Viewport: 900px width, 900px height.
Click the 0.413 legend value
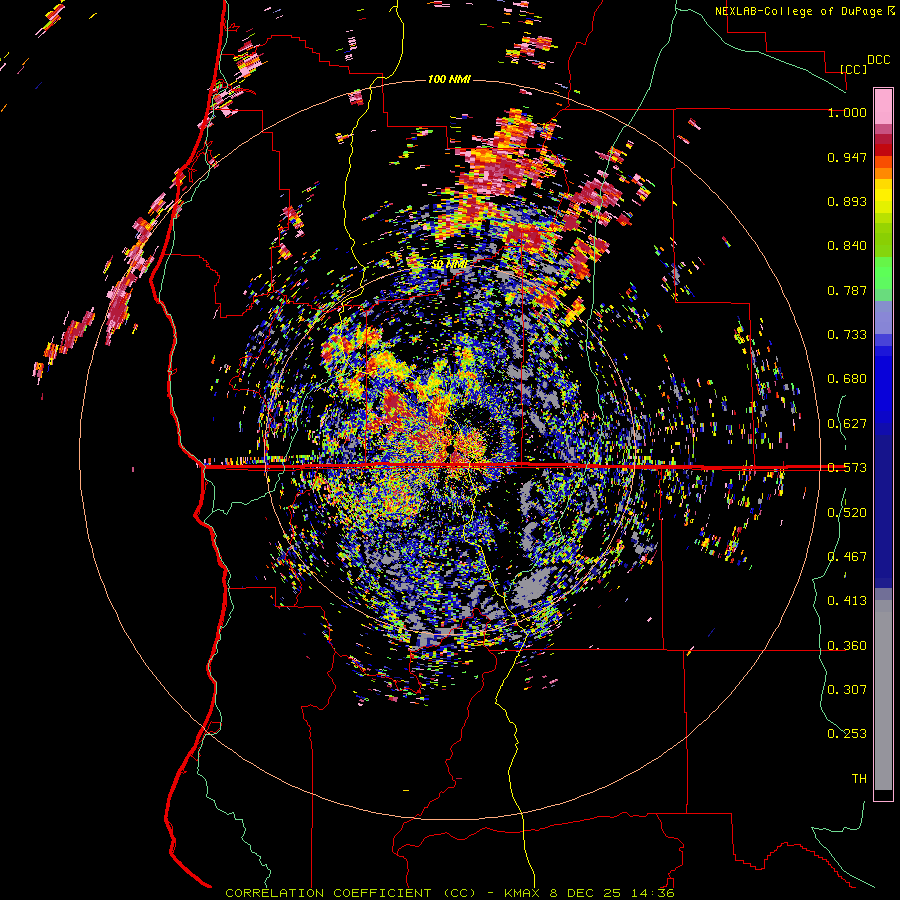click(x=847, y=601)
